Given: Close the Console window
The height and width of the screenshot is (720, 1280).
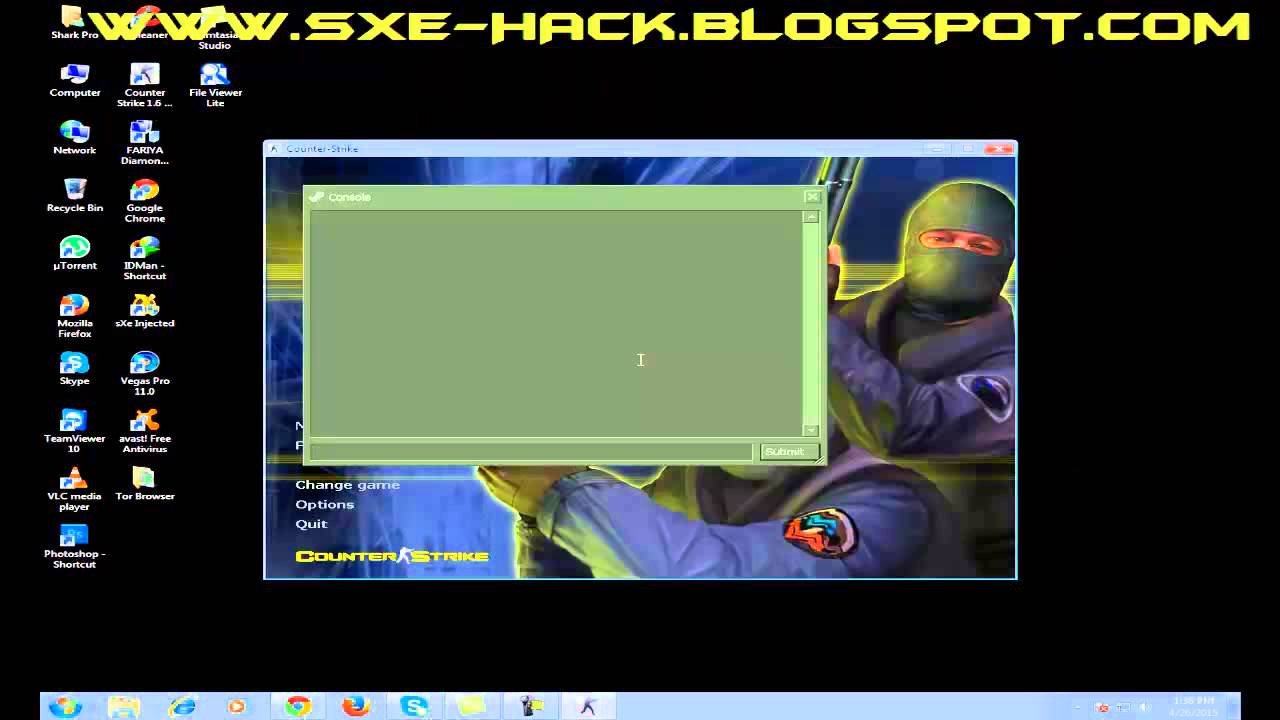Looking at the screenshot, I should [812, 197].
